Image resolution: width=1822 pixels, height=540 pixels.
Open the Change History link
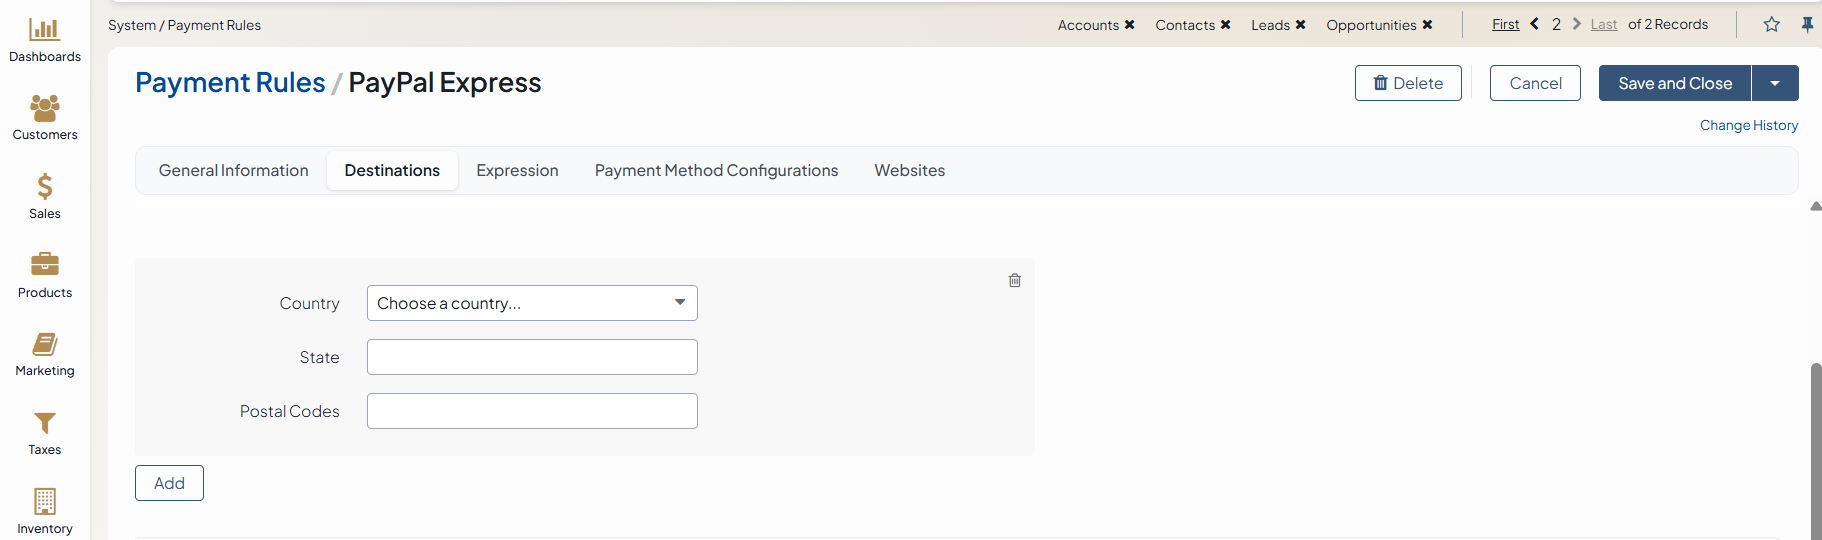tap(1748, 125)
